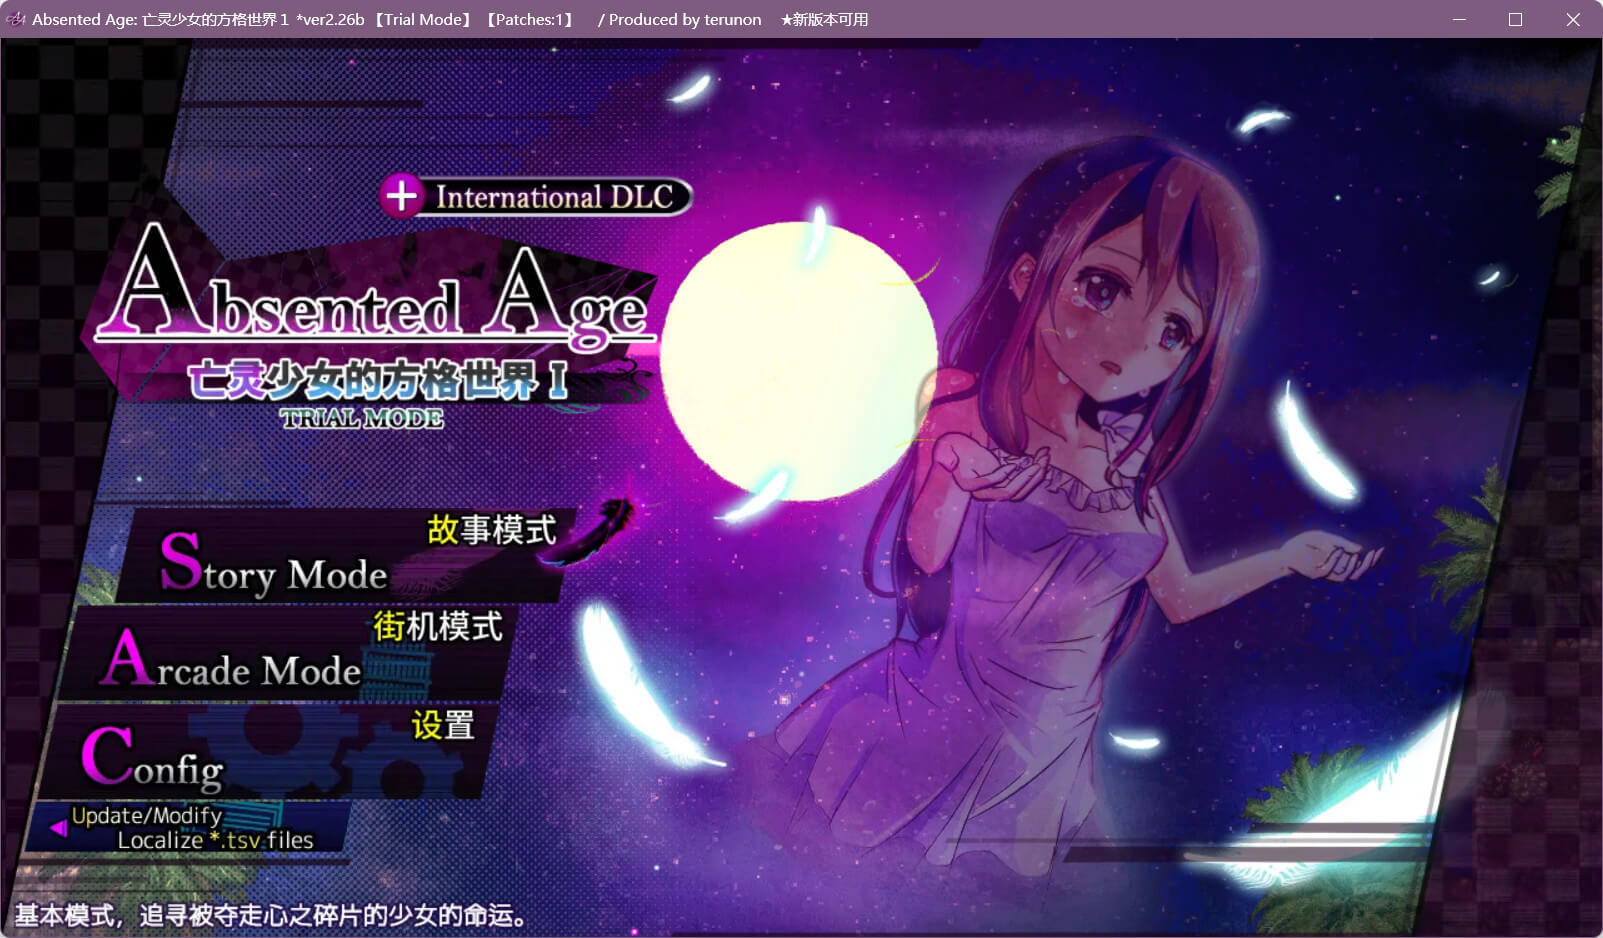Viewport: 1603px width, 938px height.
Task: Click the 设置 Chinese label
Action: point(443,725)
